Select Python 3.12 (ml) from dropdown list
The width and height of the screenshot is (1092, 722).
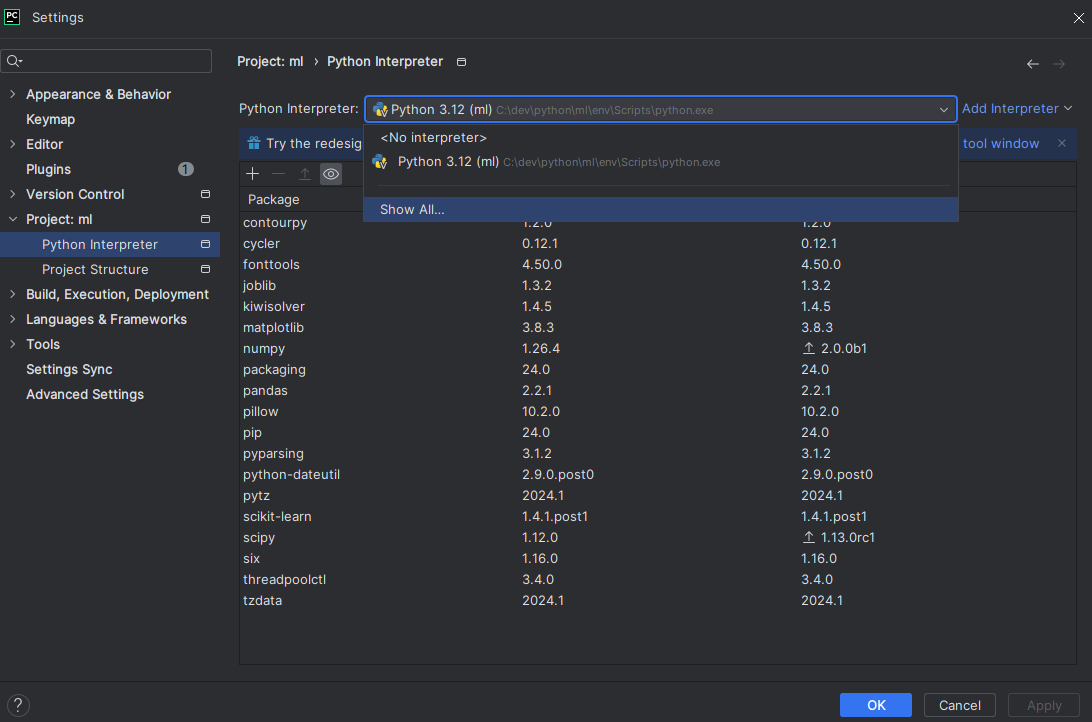pos(660,162)
